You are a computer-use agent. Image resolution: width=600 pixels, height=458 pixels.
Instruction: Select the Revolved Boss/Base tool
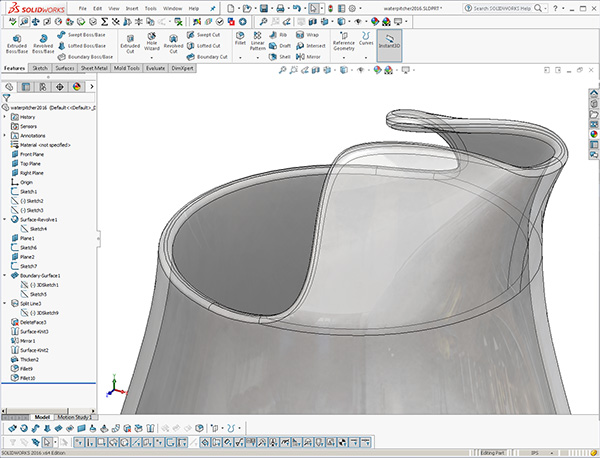(x=43, y=44)
